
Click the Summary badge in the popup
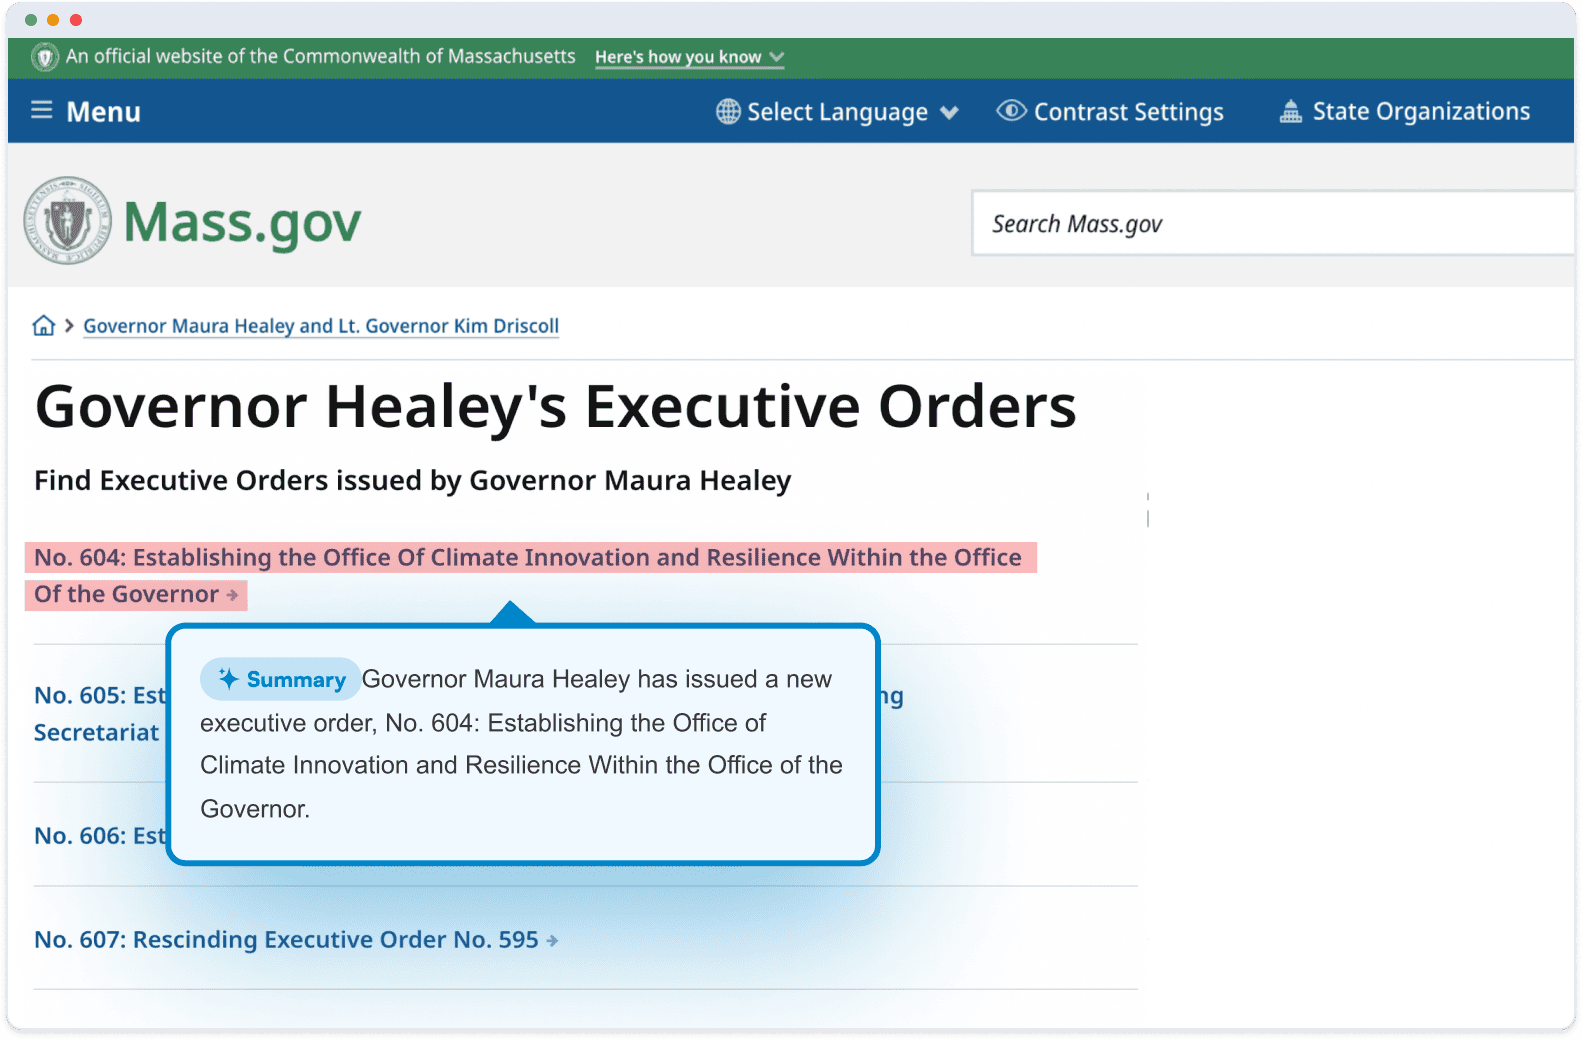(x=280, y=680)
